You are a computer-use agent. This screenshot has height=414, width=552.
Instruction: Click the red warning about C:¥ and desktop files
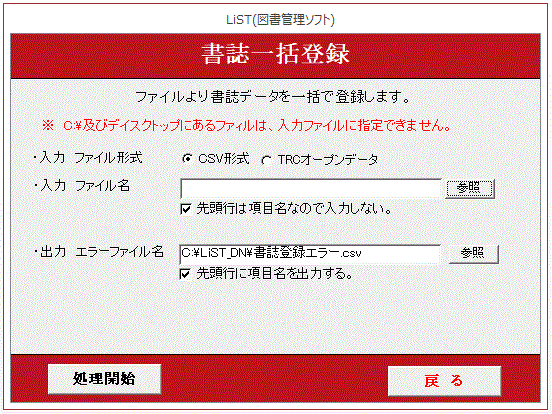[246, 126]
